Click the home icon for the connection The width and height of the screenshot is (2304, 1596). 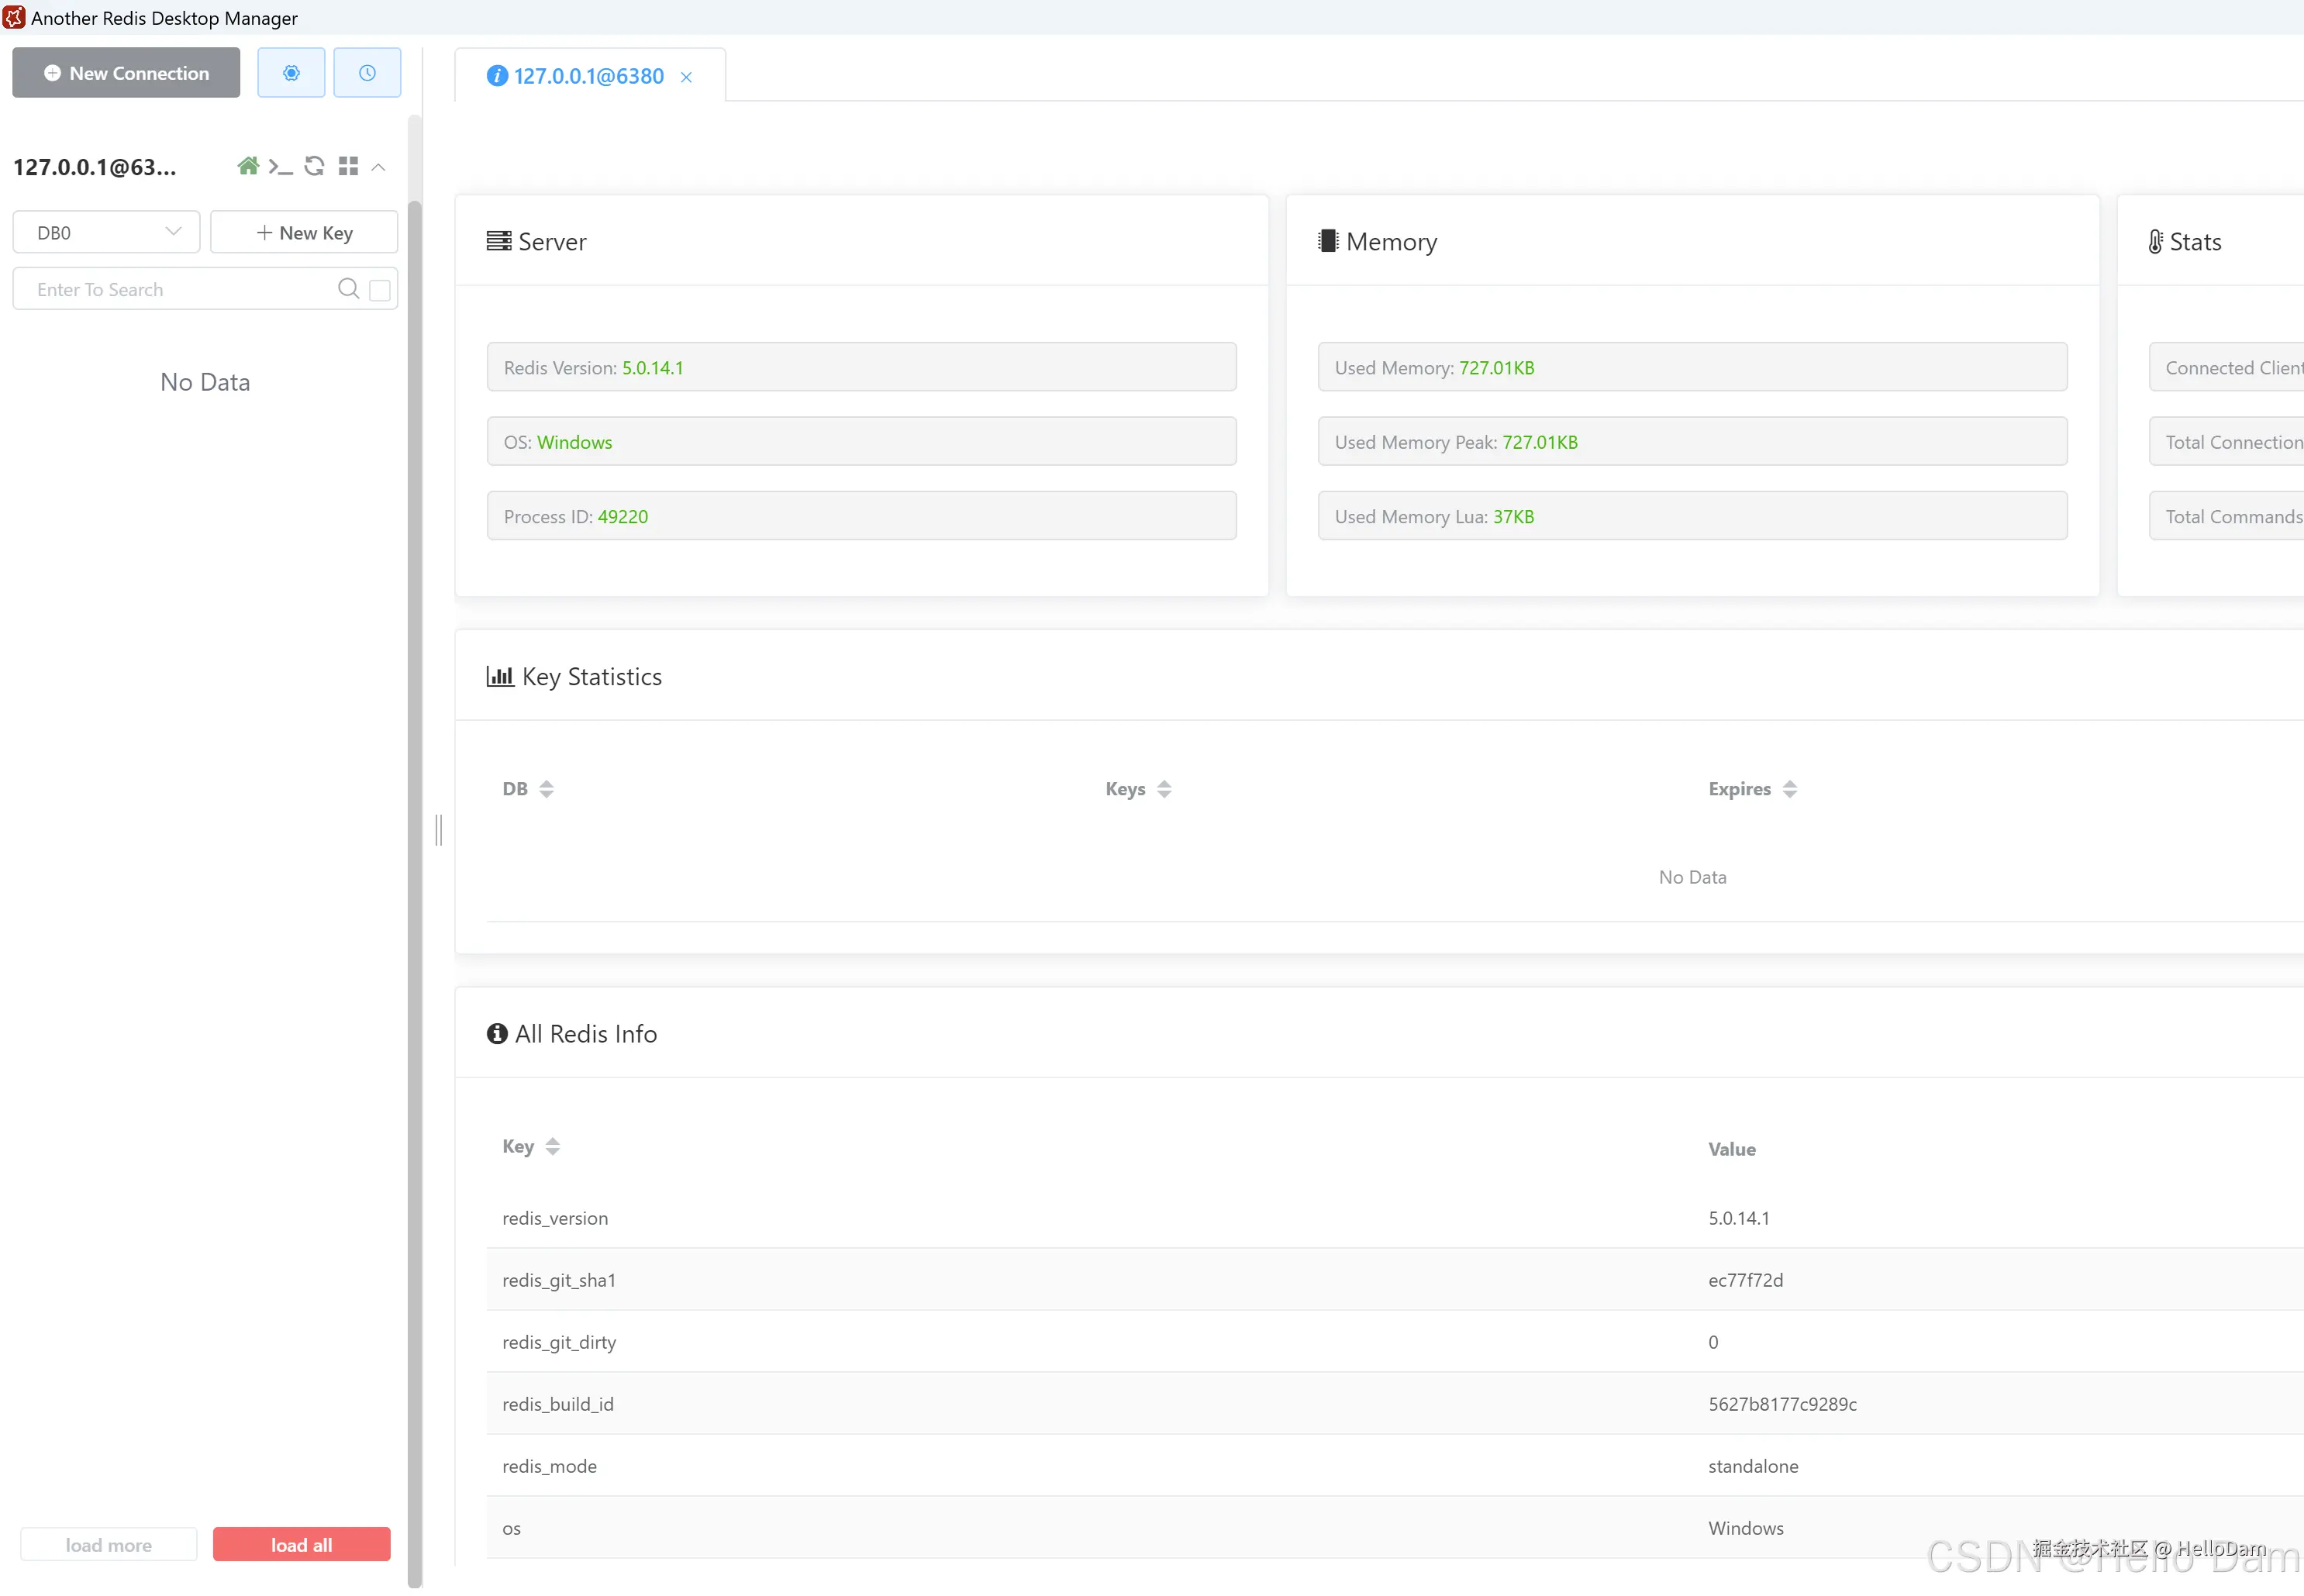click(x=248, y=166)
